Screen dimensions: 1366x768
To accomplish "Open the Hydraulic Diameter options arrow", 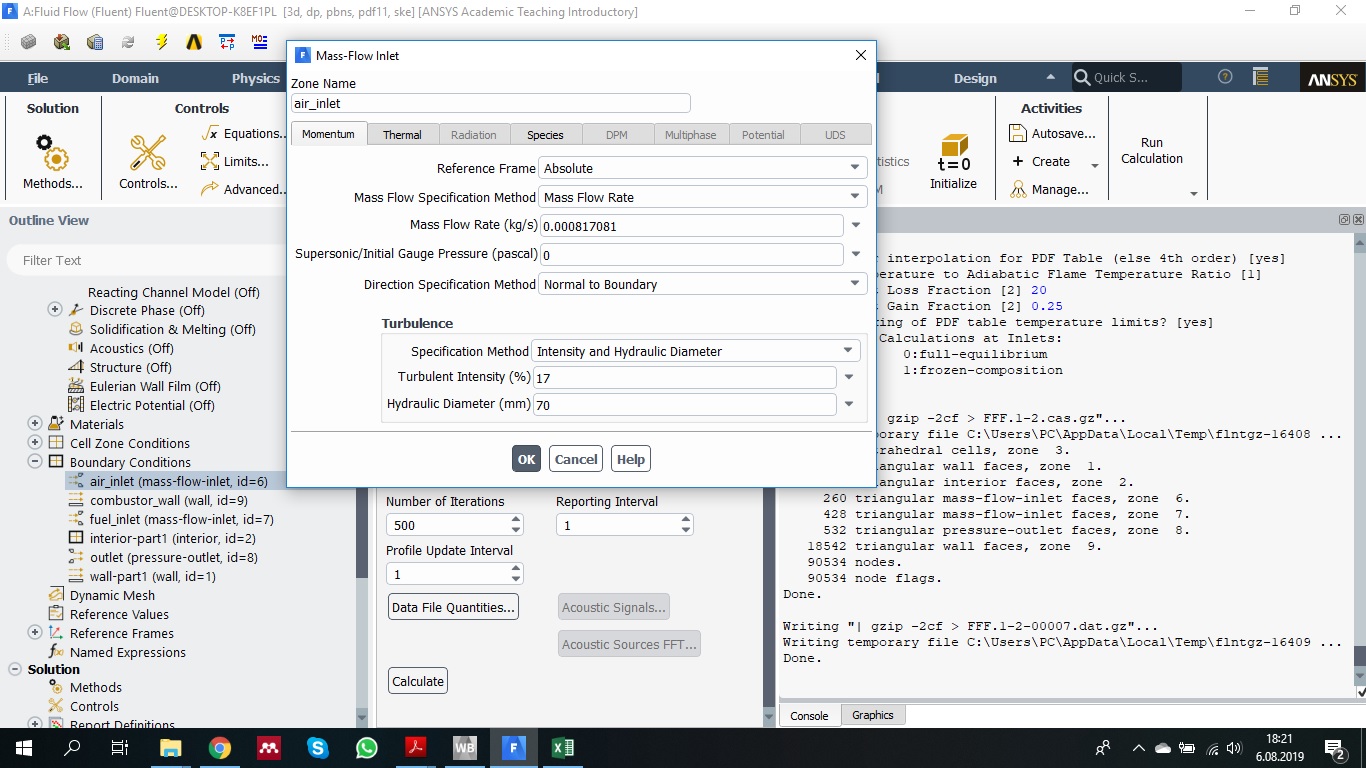I will click(x=849, y=404).
